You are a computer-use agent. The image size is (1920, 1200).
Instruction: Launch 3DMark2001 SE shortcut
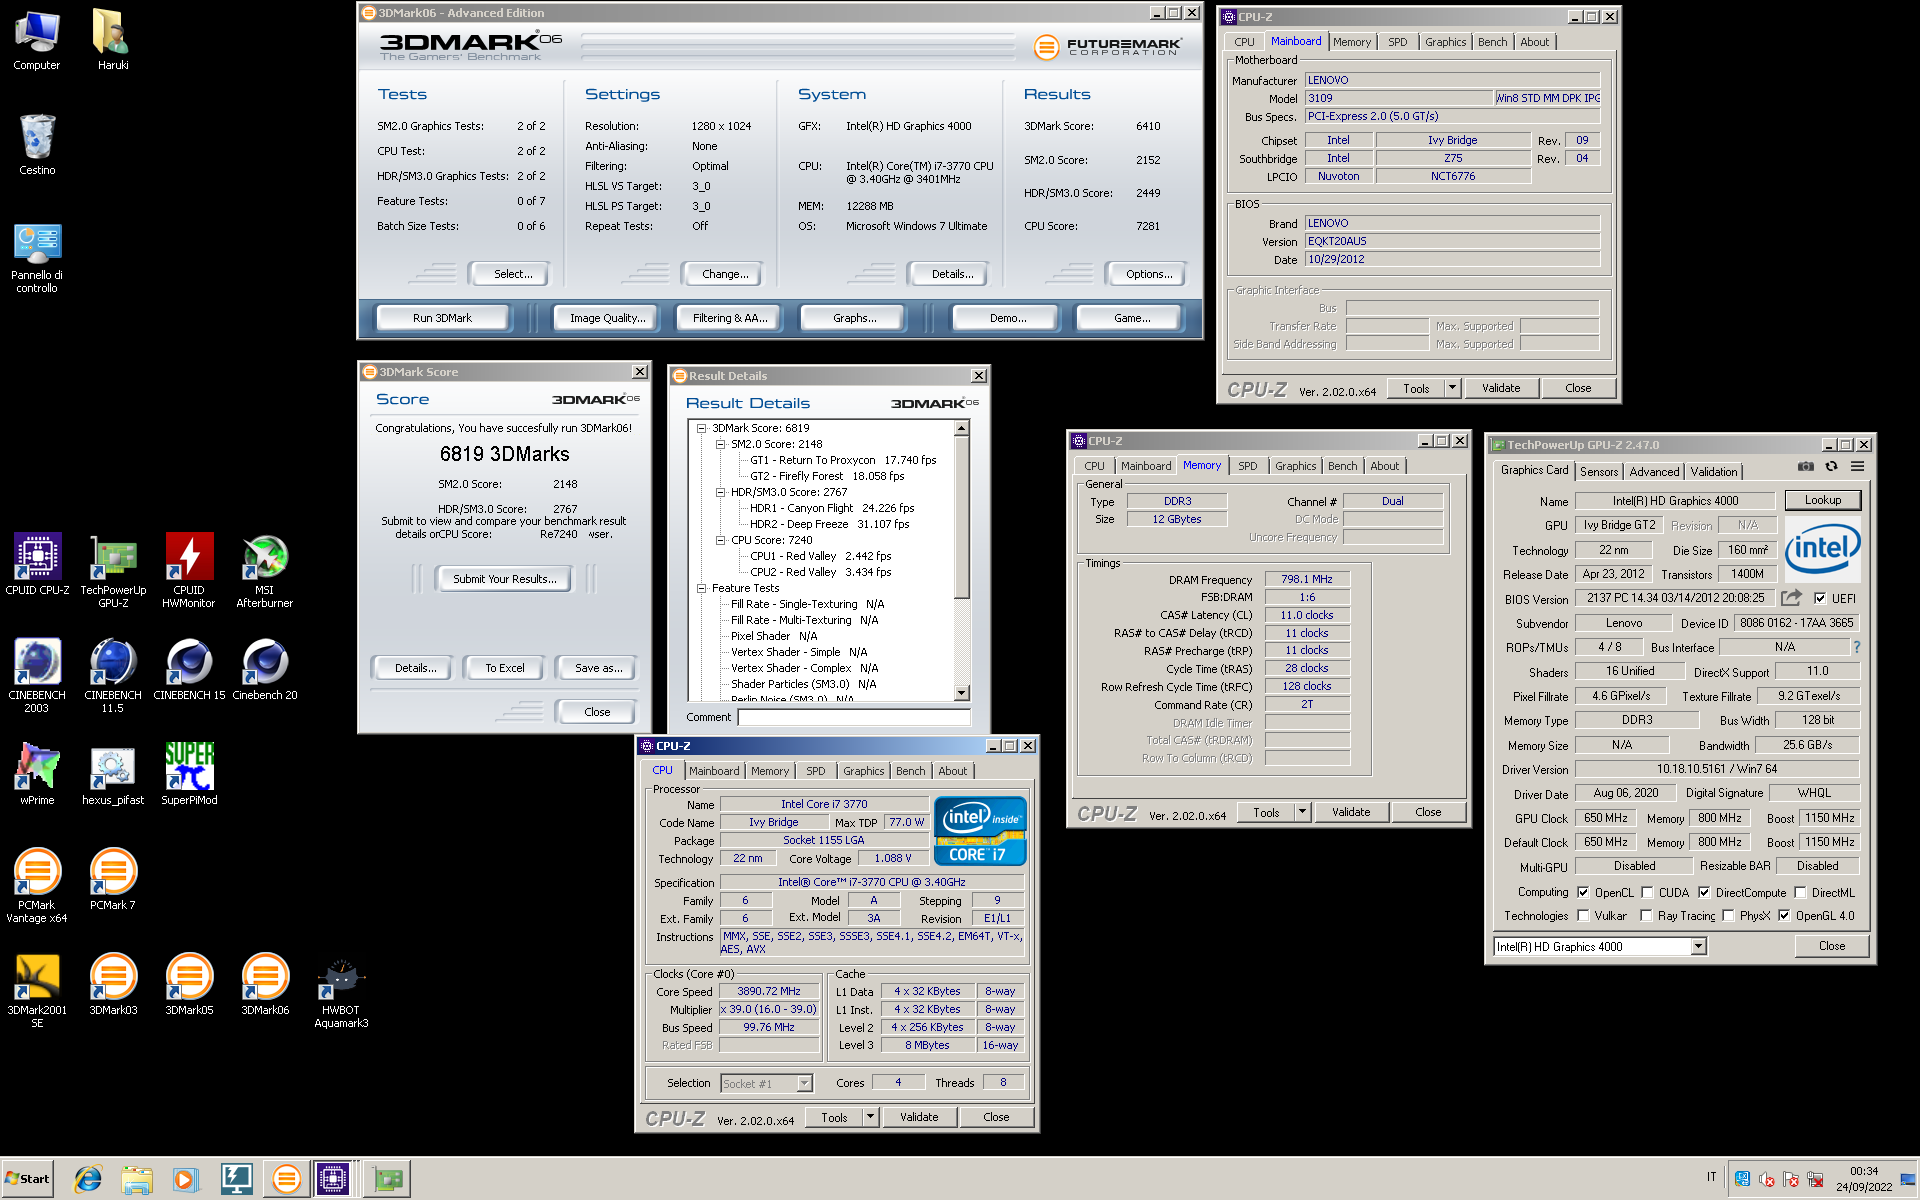pos(37,991)
